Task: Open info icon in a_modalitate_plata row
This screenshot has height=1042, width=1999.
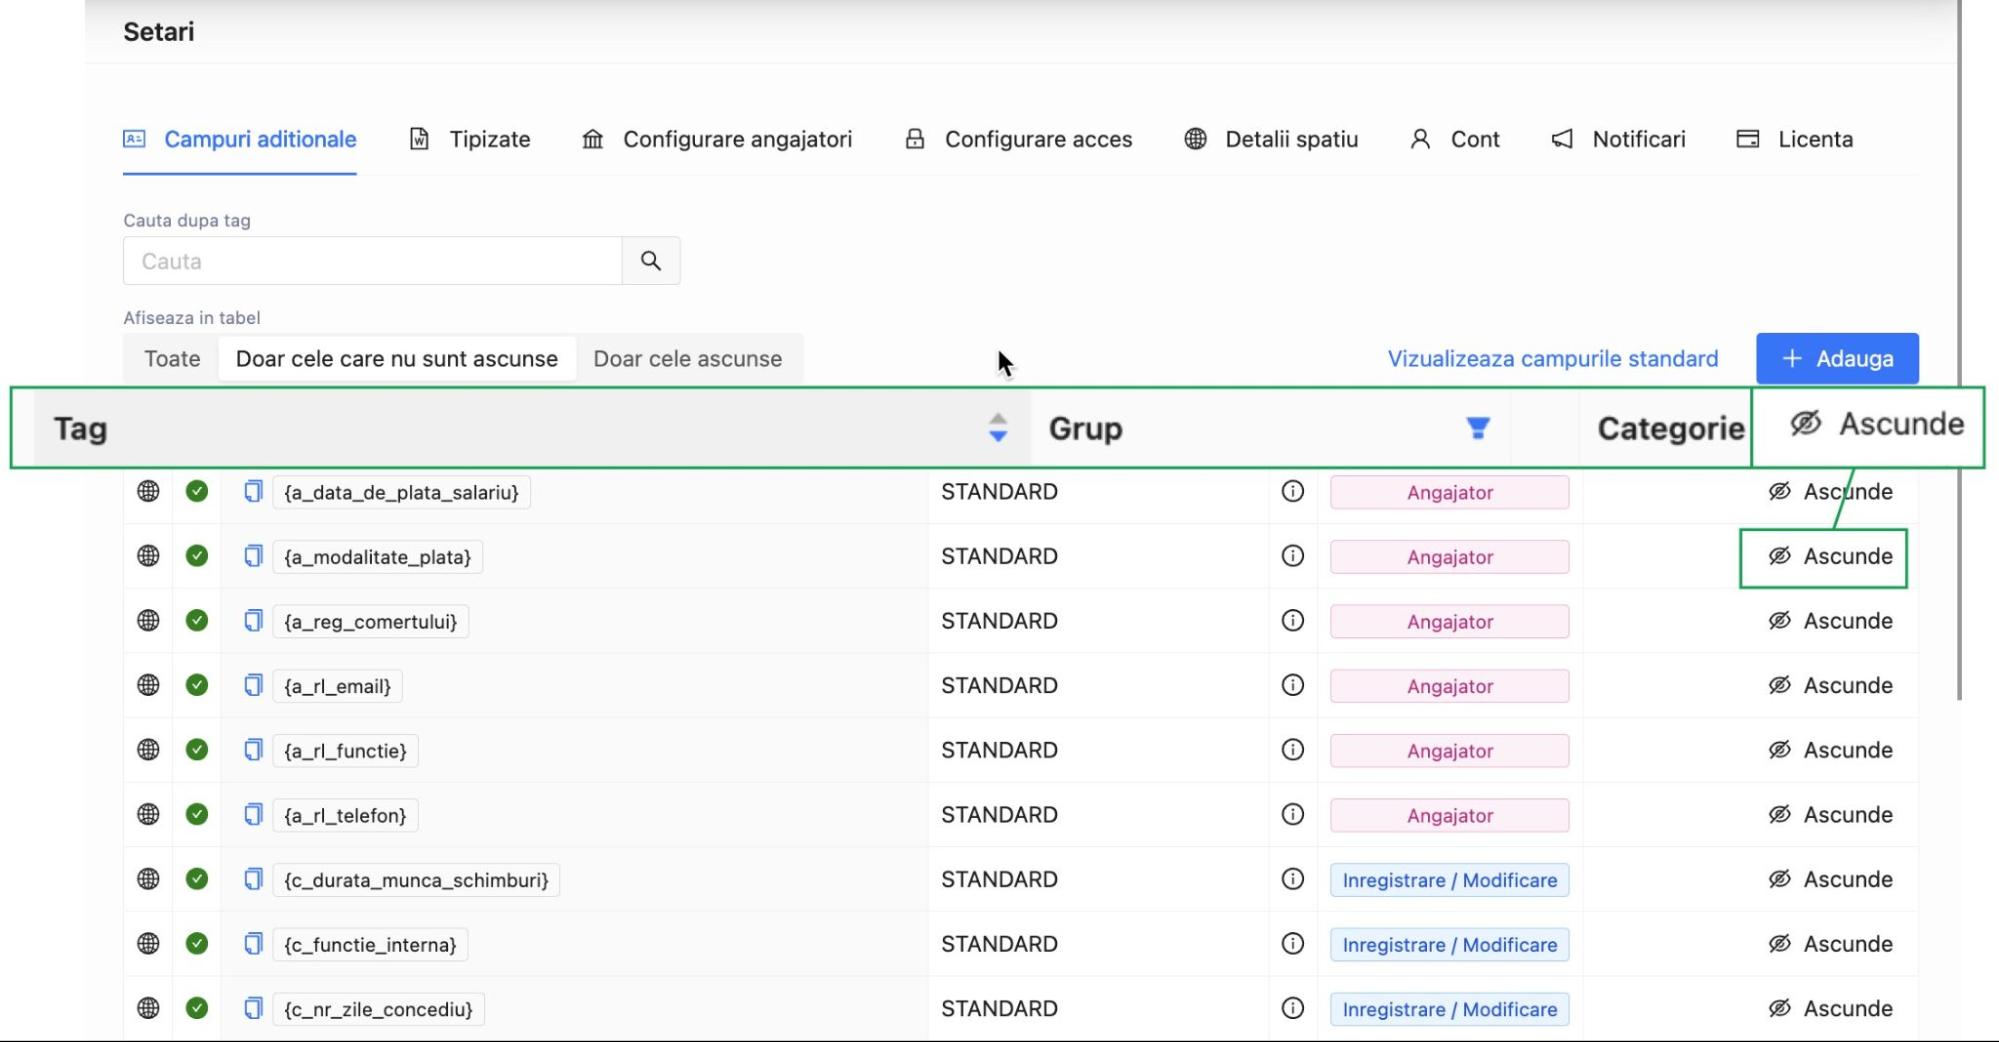Action: pos(1293,556)
